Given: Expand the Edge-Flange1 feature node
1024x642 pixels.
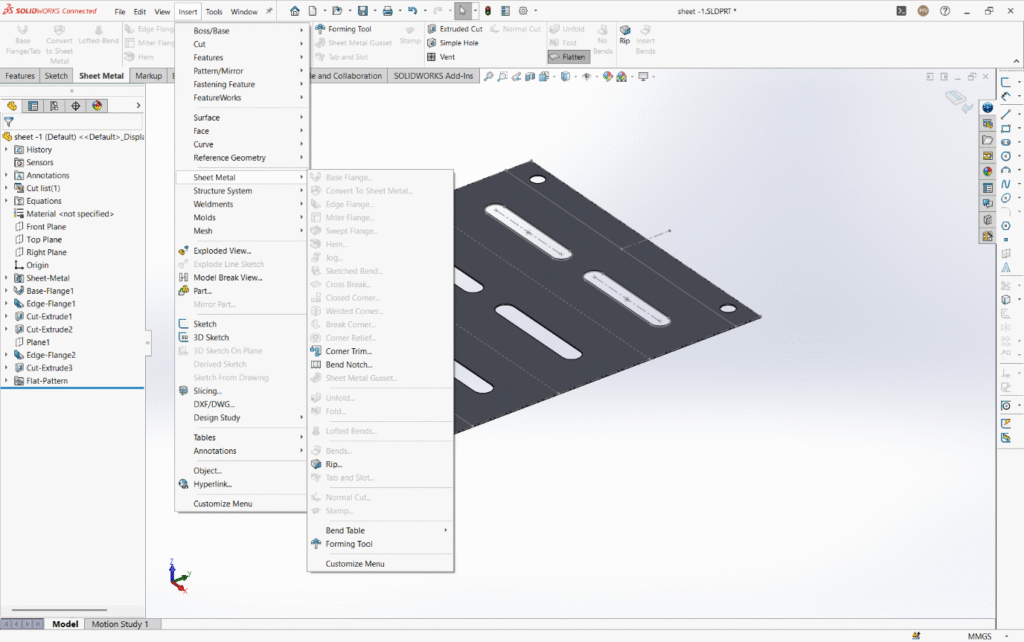Looking at the screenshot, I should click(x=7, y=303).
